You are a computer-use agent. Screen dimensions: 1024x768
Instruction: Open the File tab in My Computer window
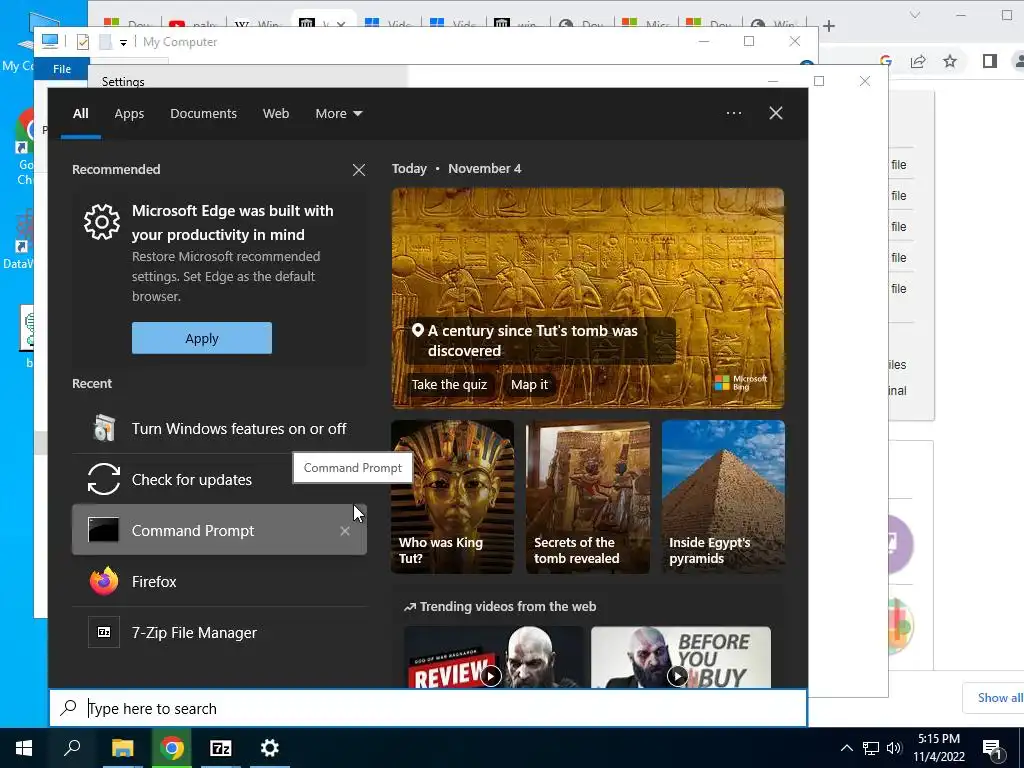[x=62, y=69]
